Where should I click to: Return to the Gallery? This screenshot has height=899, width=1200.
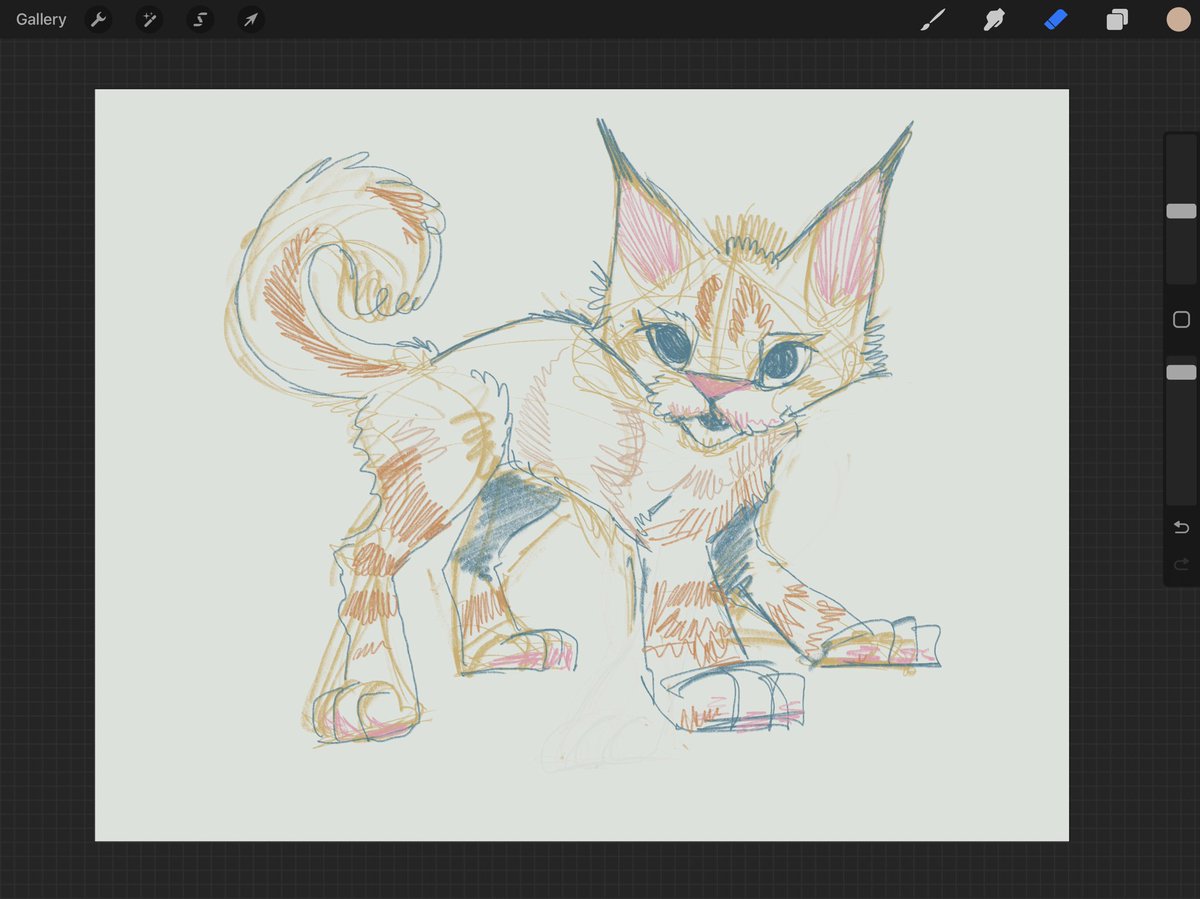coord(40,18)
